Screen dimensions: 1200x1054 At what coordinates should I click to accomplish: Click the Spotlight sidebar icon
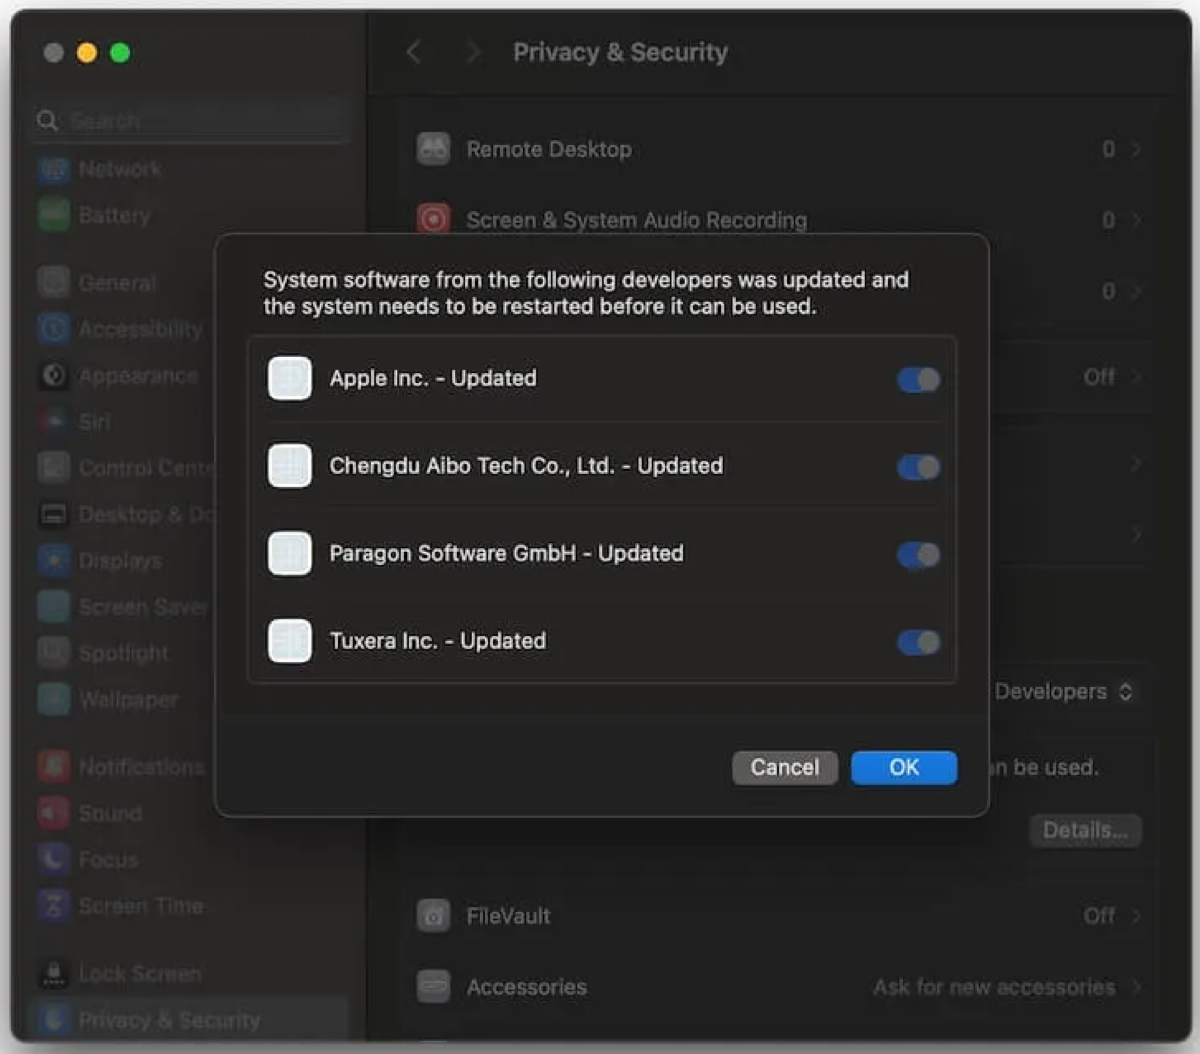tap(54, 652)
